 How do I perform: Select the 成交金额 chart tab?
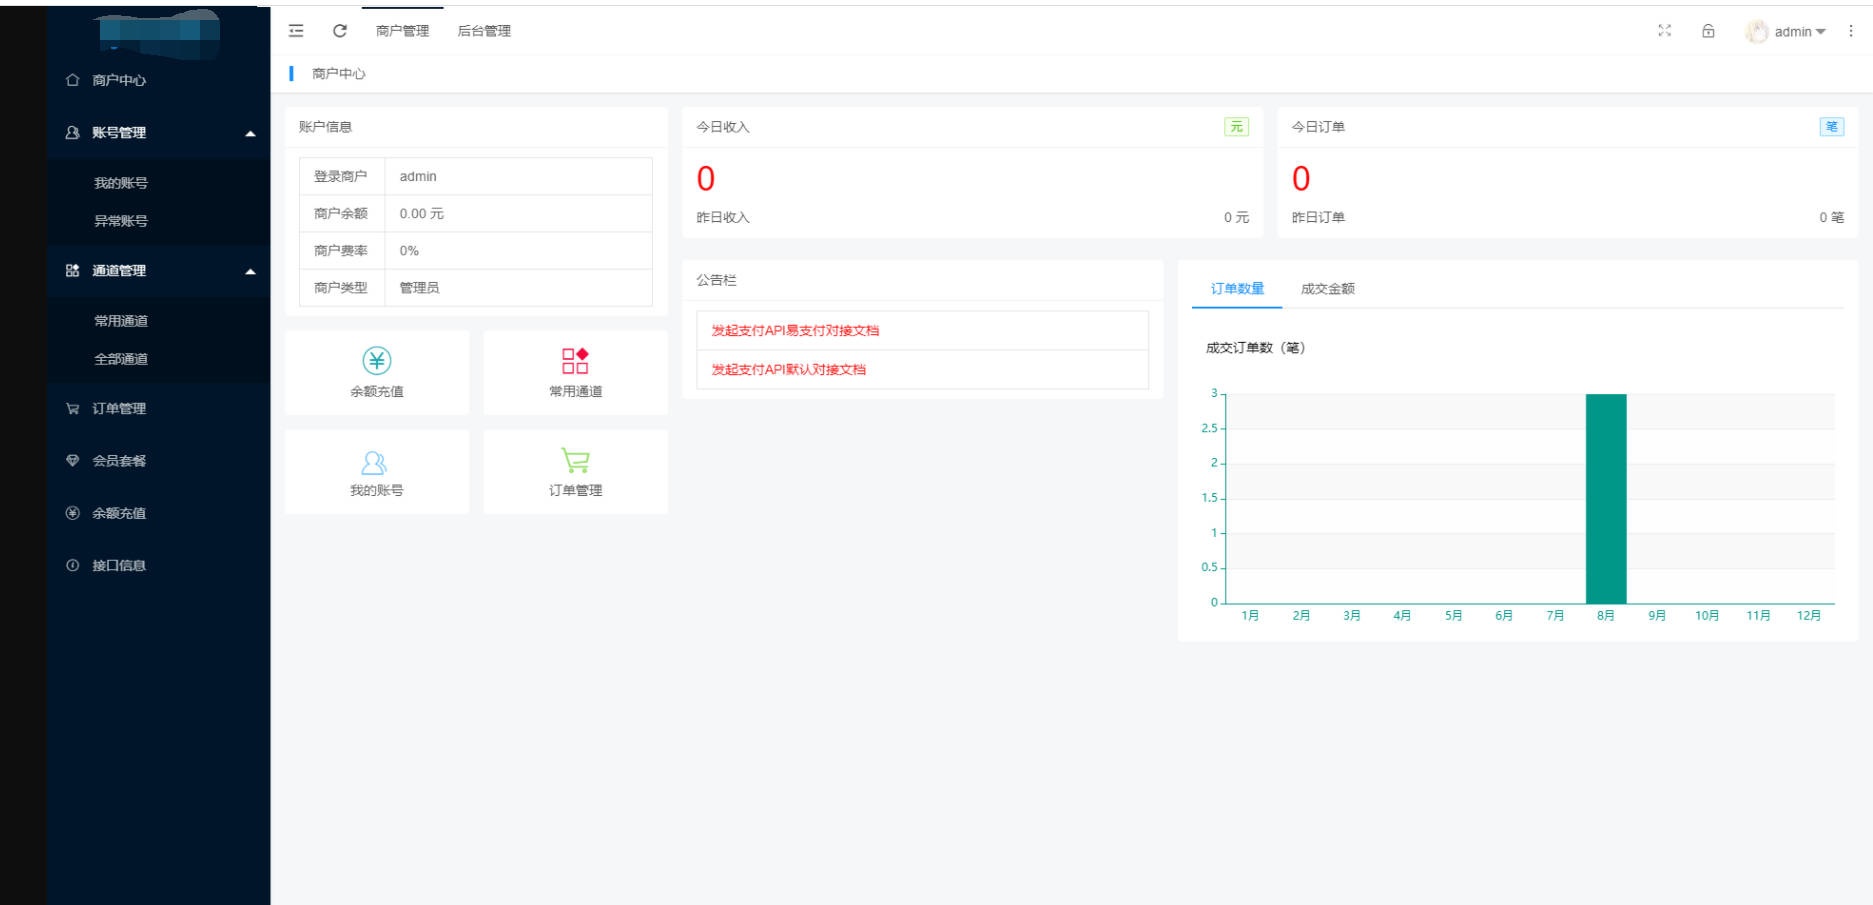tap(1327, 288)
